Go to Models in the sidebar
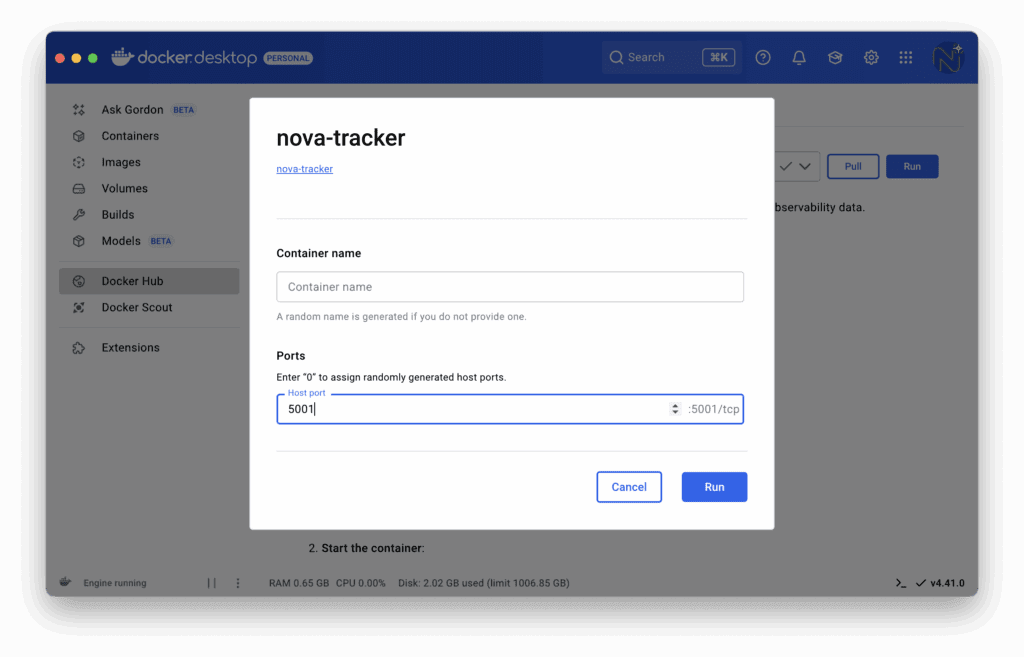The height and width of the screenshot is (657, 1024). point(149,241)
